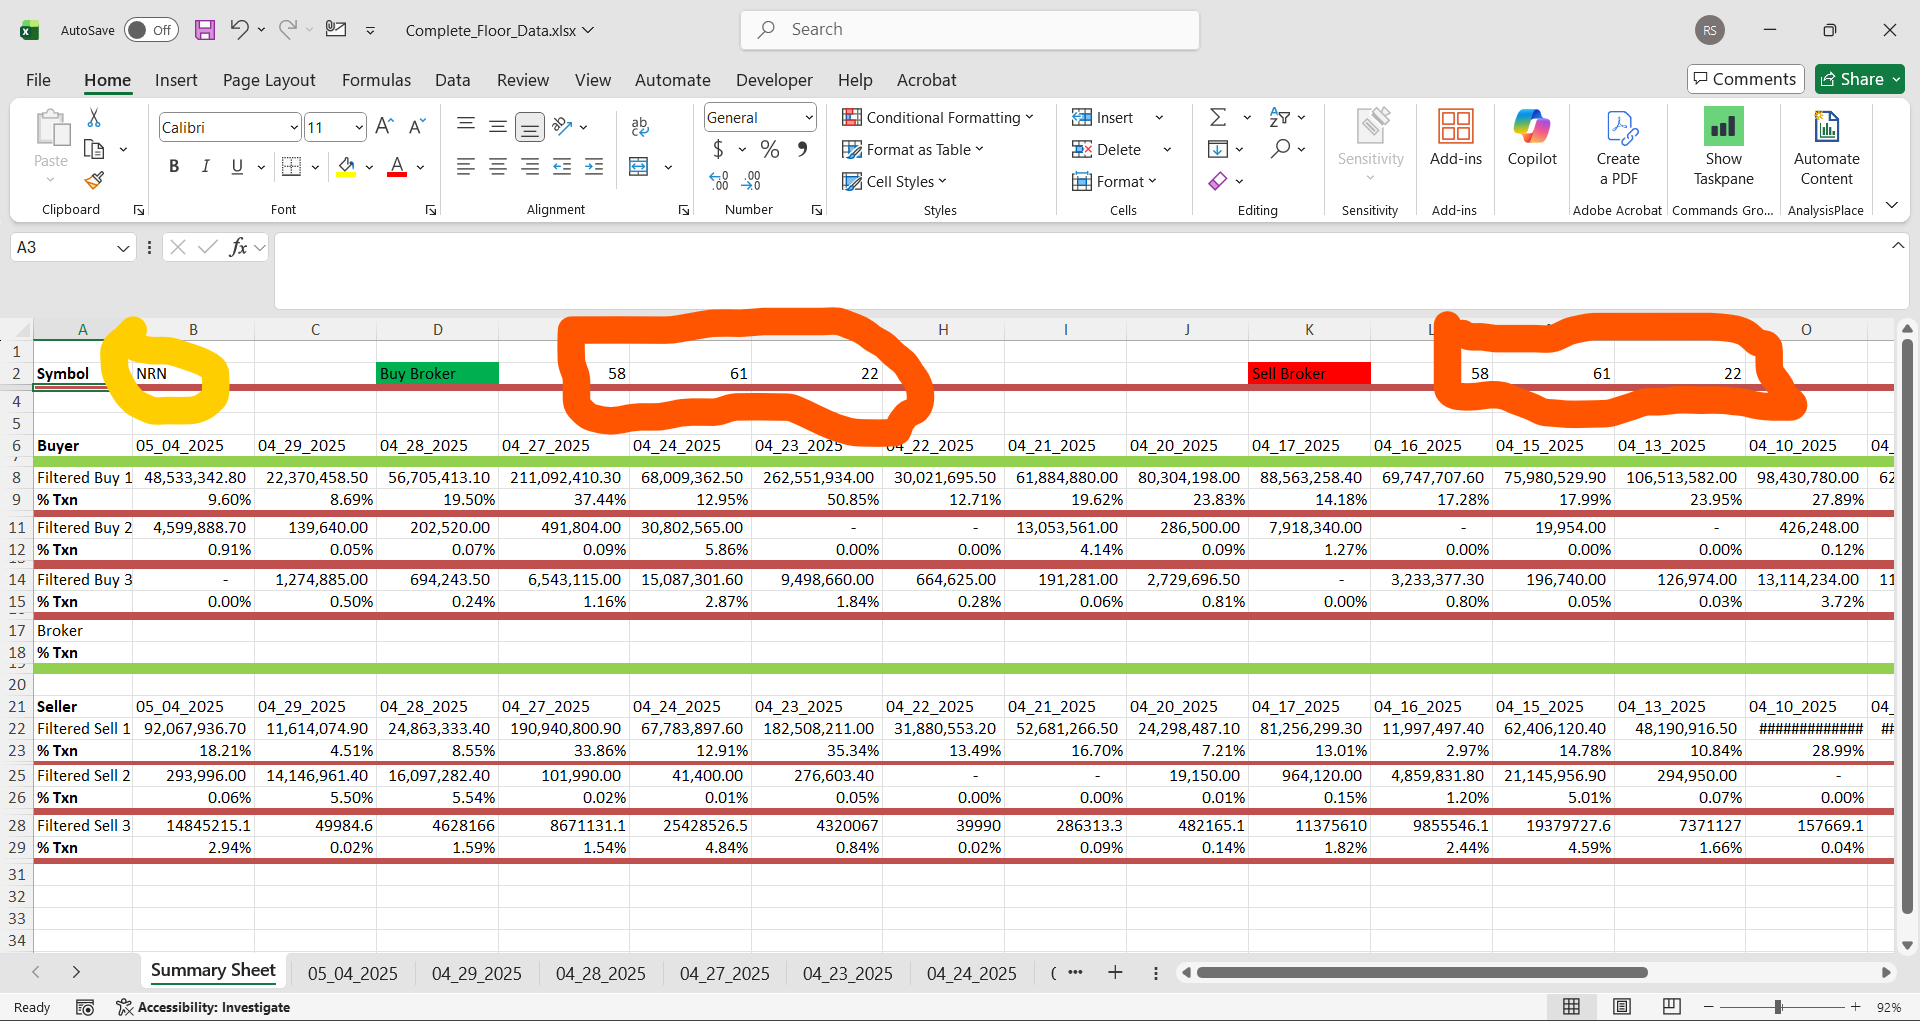1920x1021 pixels.
Task: Enable Wrap Text
Action: click(x=639, y=127)
